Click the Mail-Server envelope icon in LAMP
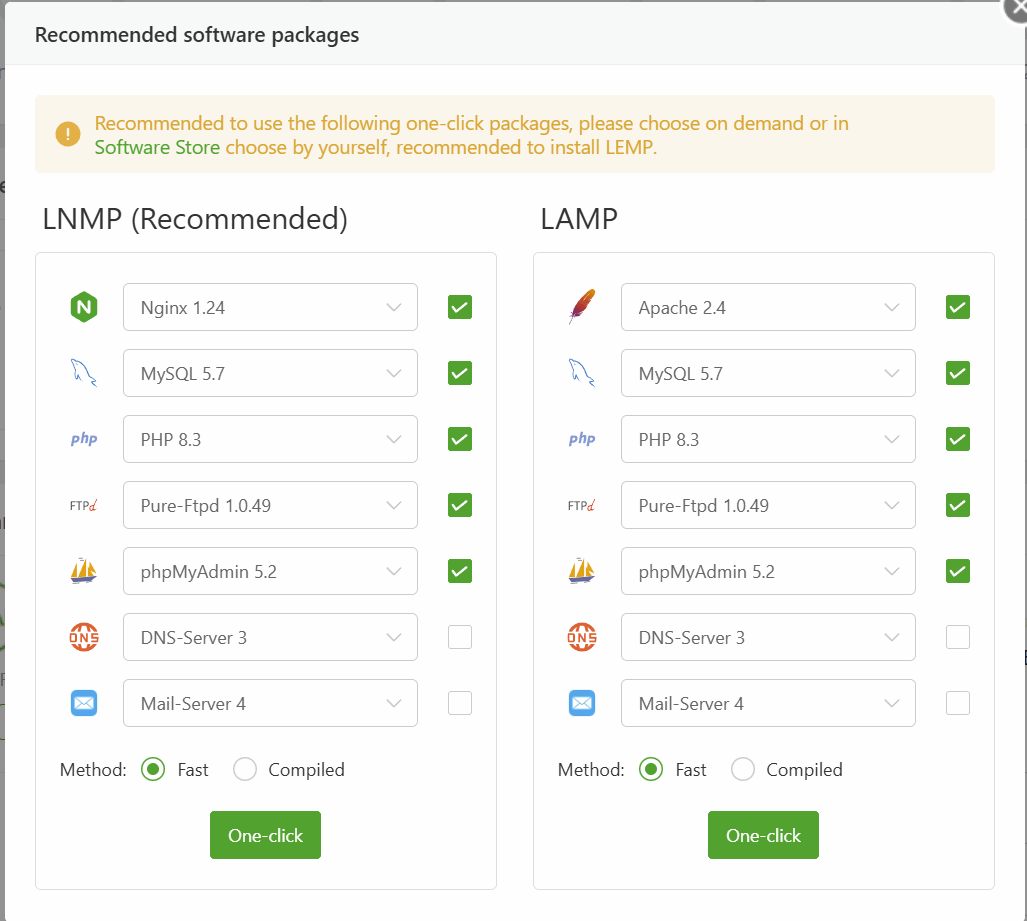Viewport: 1027px width, 921px height. (582, 703)
